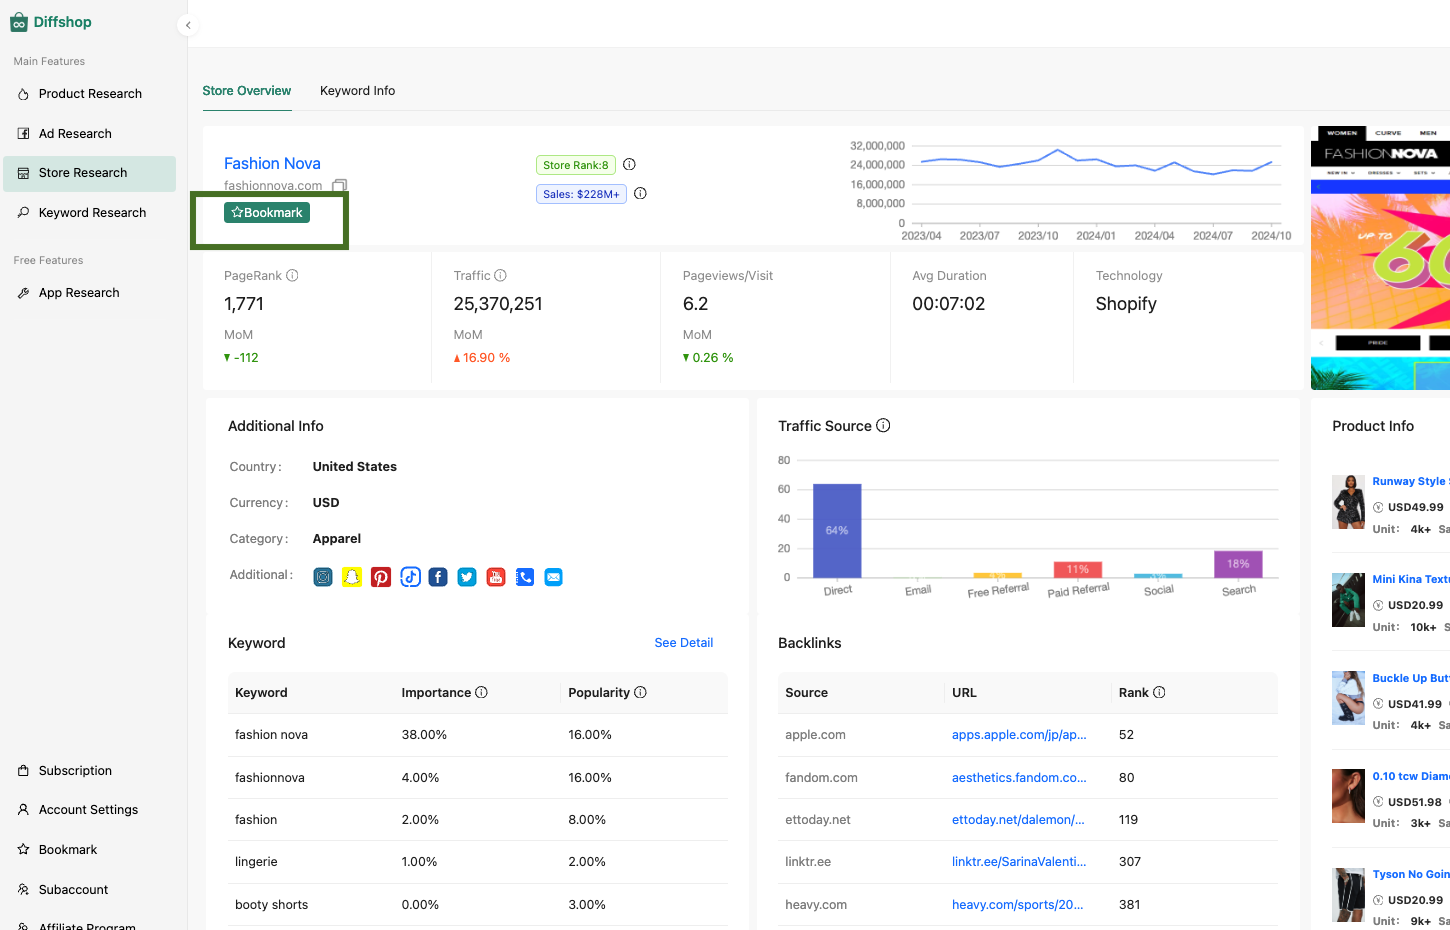Collapse the sidebar with arrow button
The height and width of the screenshot is (930, 1450).
(188, 25)
